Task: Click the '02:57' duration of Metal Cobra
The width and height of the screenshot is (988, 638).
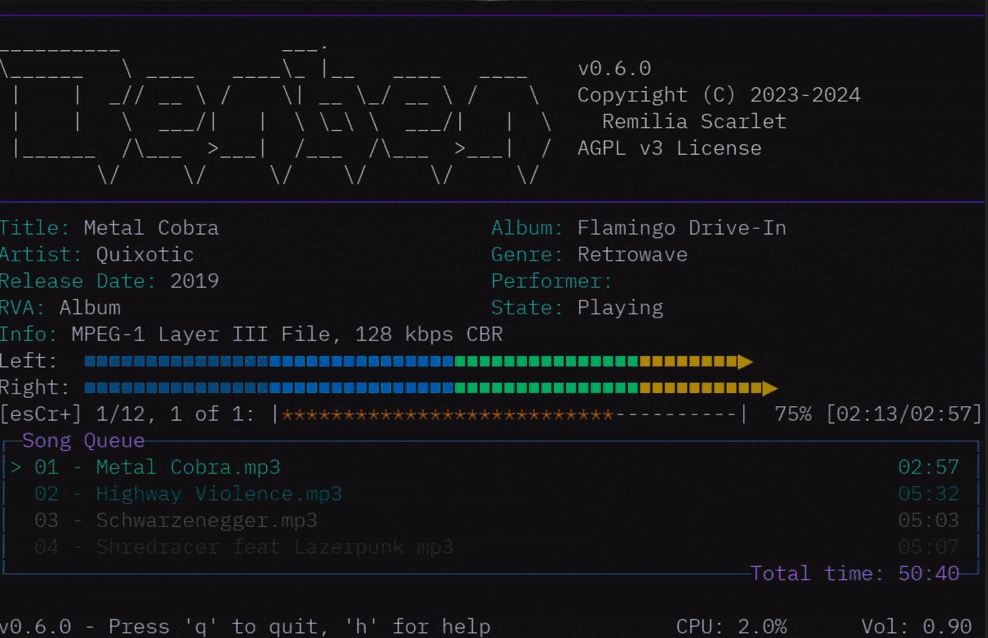Action: [x=928, y=467]
